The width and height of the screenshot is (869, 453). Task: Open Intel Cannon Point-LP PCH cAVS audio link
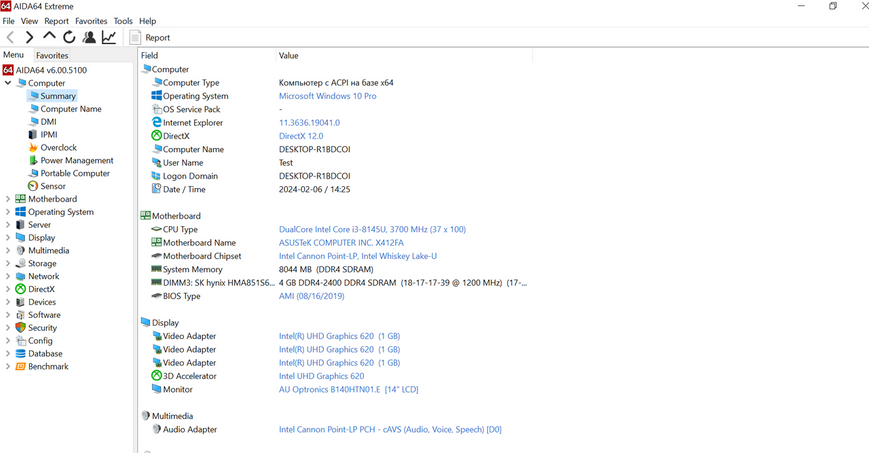click(390, 429)
